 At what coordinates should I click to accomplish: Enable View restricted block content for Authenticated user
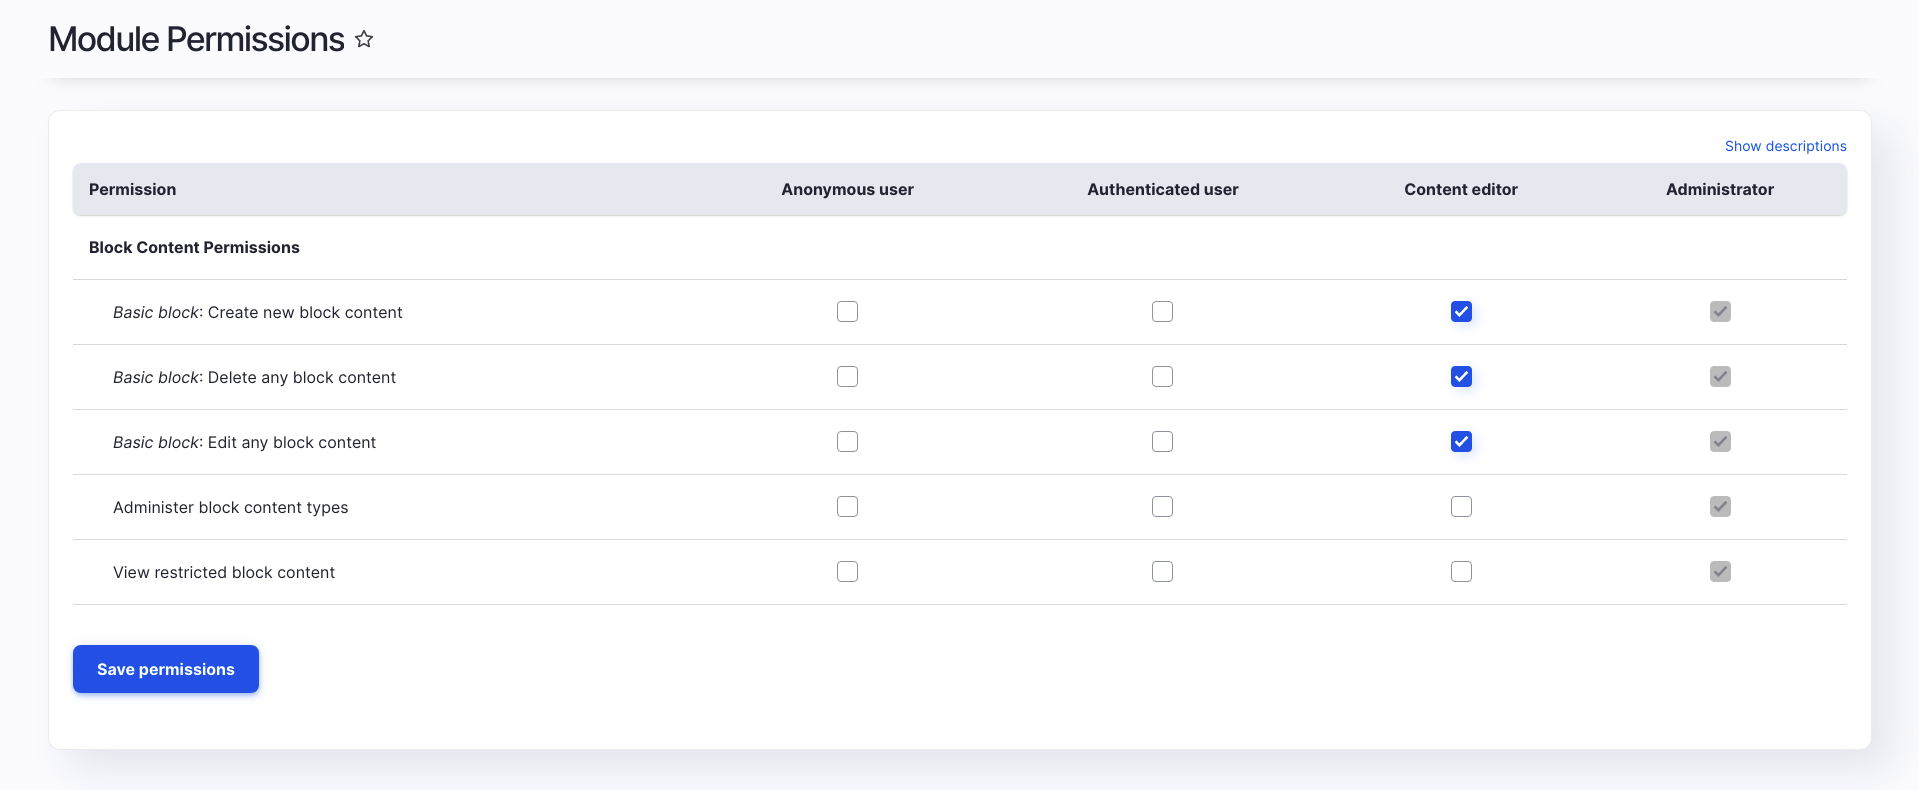[1162, 572]
